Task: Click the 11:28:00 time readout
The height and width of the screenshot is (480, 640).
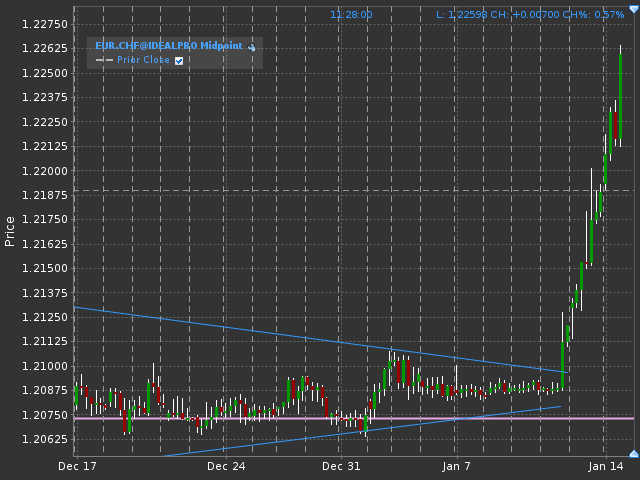Action: (x=351, y=15)
